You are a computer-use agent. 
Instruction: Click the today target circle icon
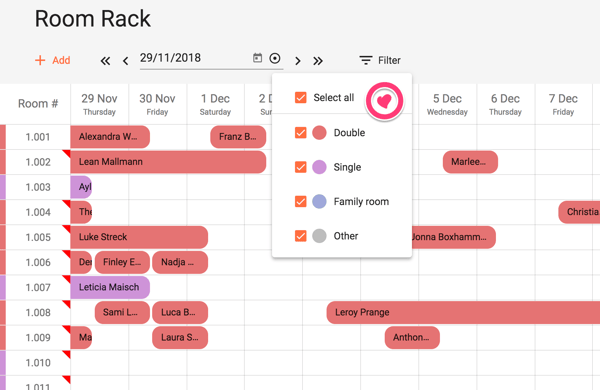pyautogui.click(x=275, y=58)
